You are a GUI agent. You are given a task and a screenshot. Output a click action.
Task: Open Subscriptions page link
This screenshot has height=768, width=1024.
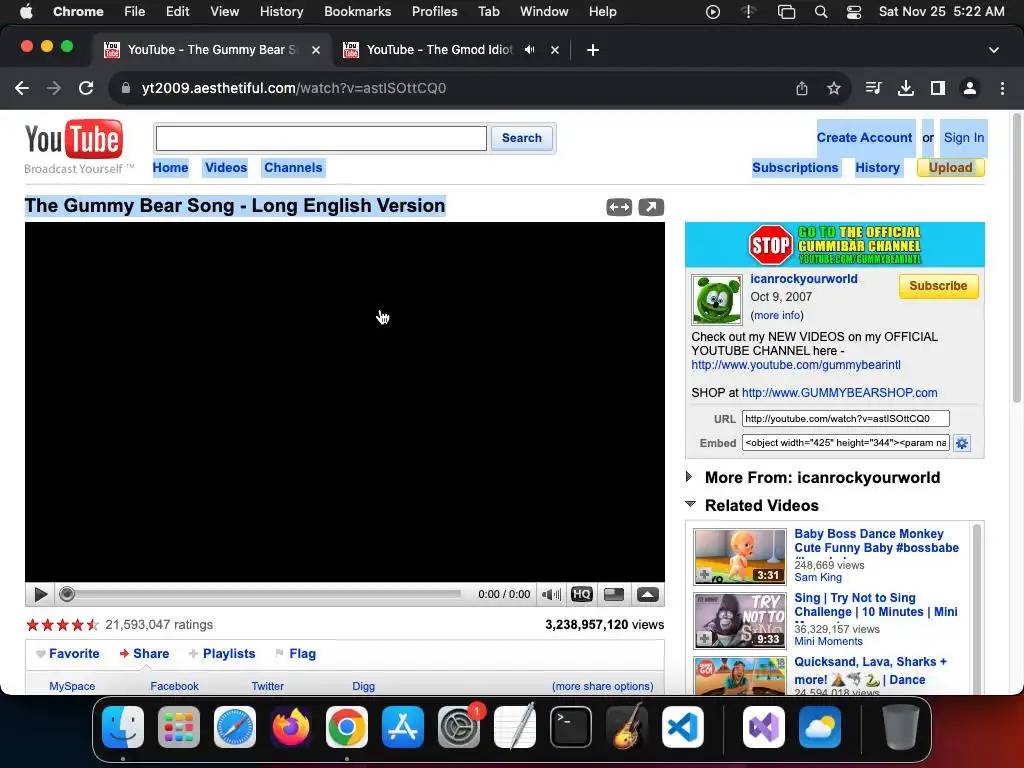tap(795, 168)
